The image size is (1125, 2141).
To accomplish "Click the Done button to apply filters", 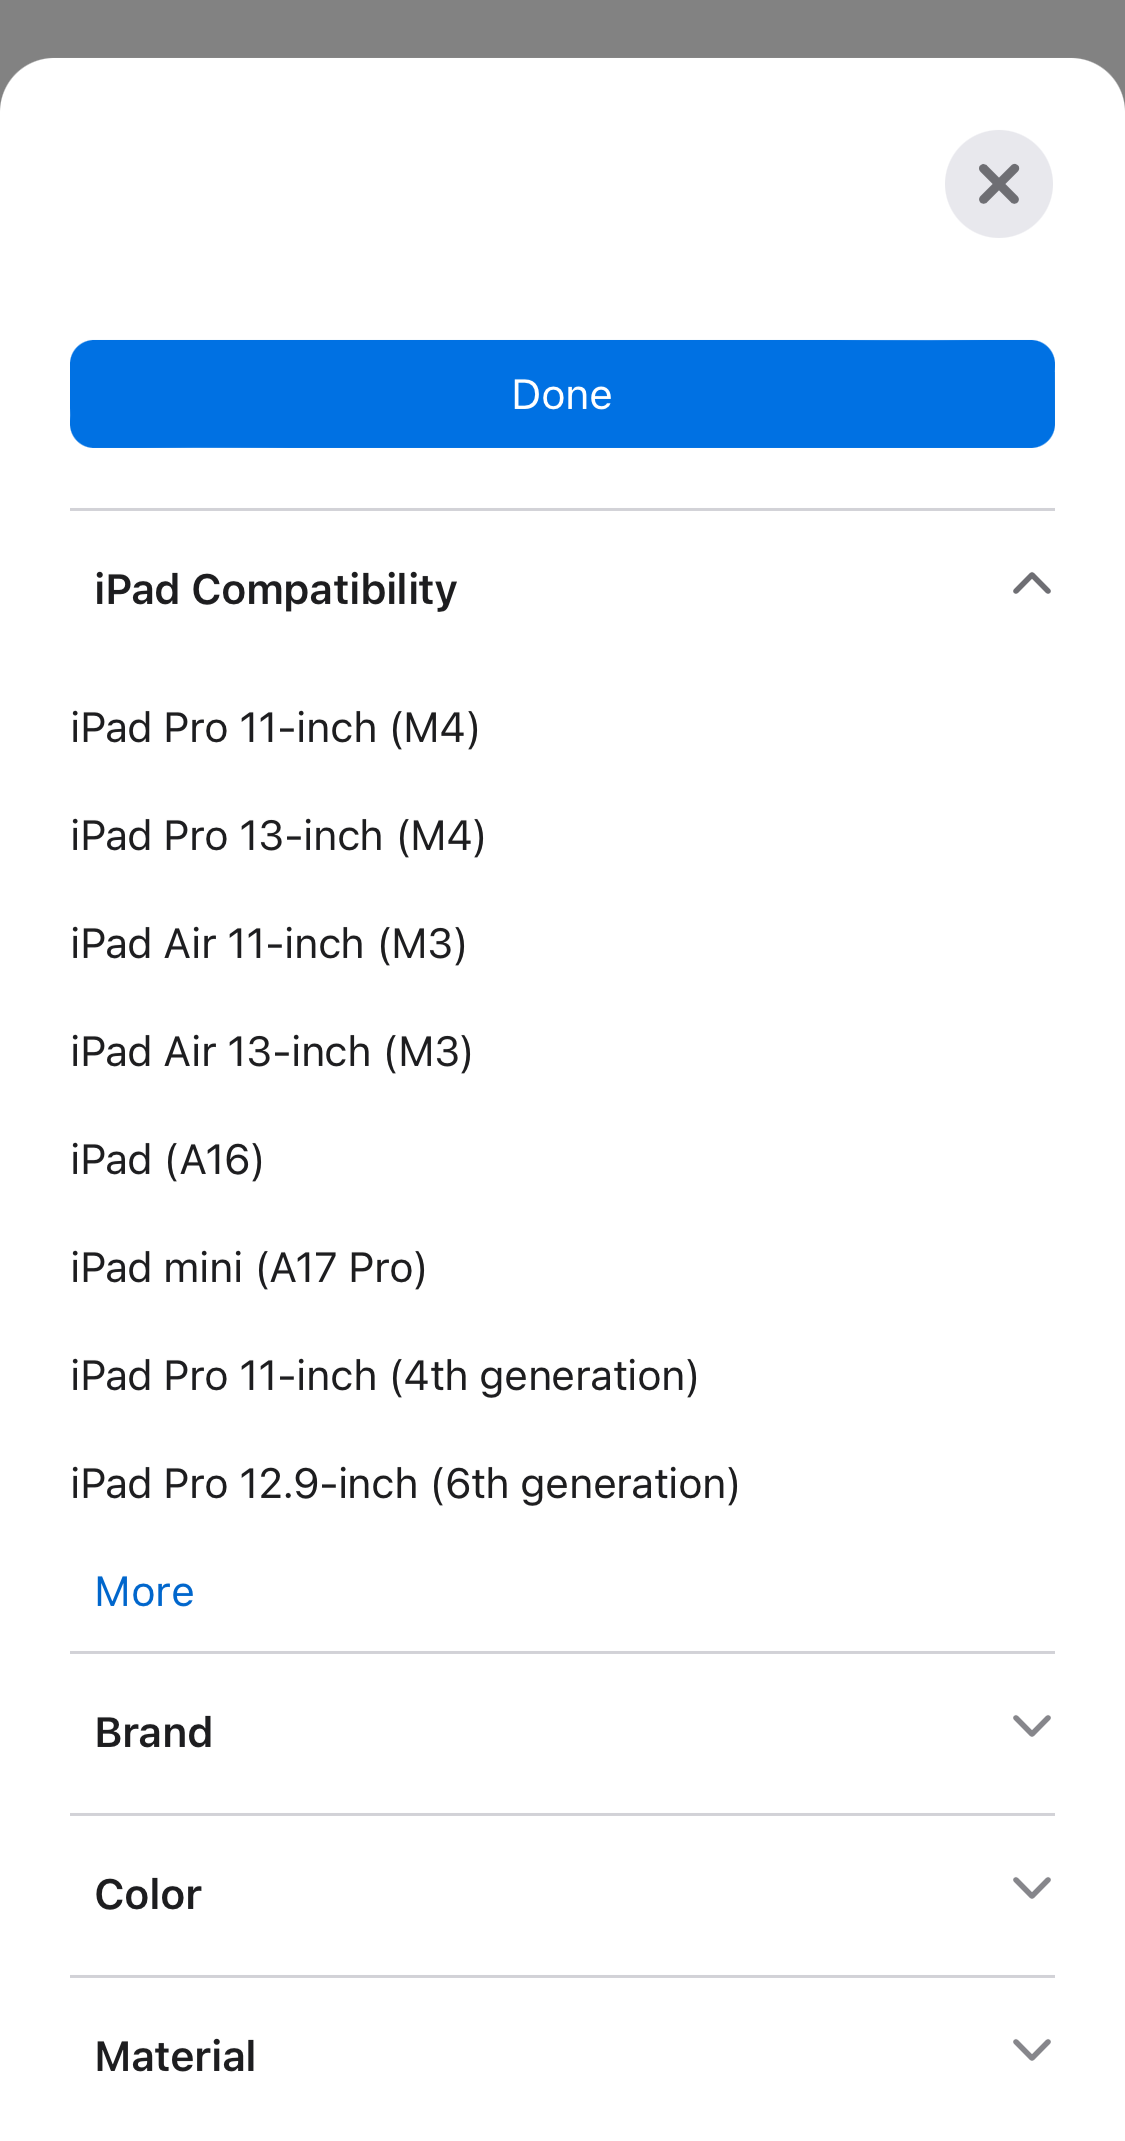I will coord(562,393).
